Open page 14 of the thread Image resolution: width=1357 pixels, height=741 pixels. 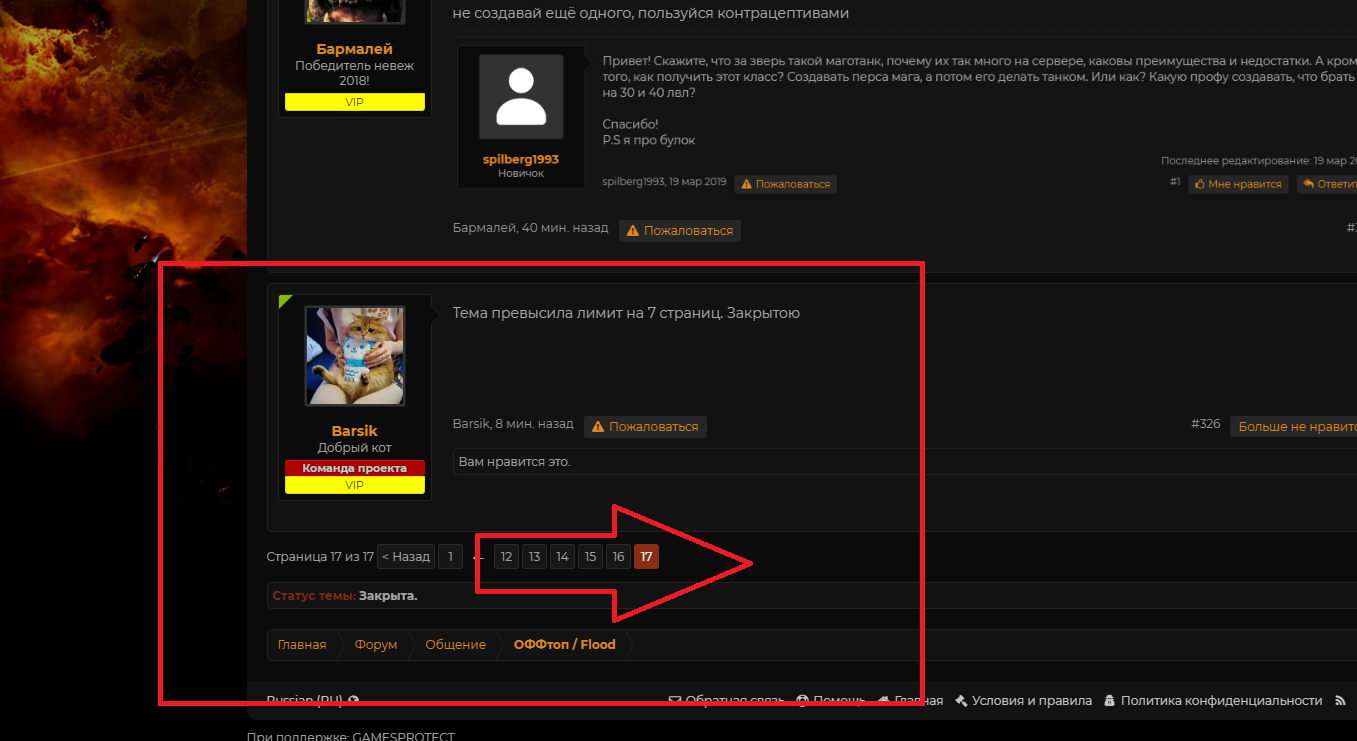pos(562,557)
